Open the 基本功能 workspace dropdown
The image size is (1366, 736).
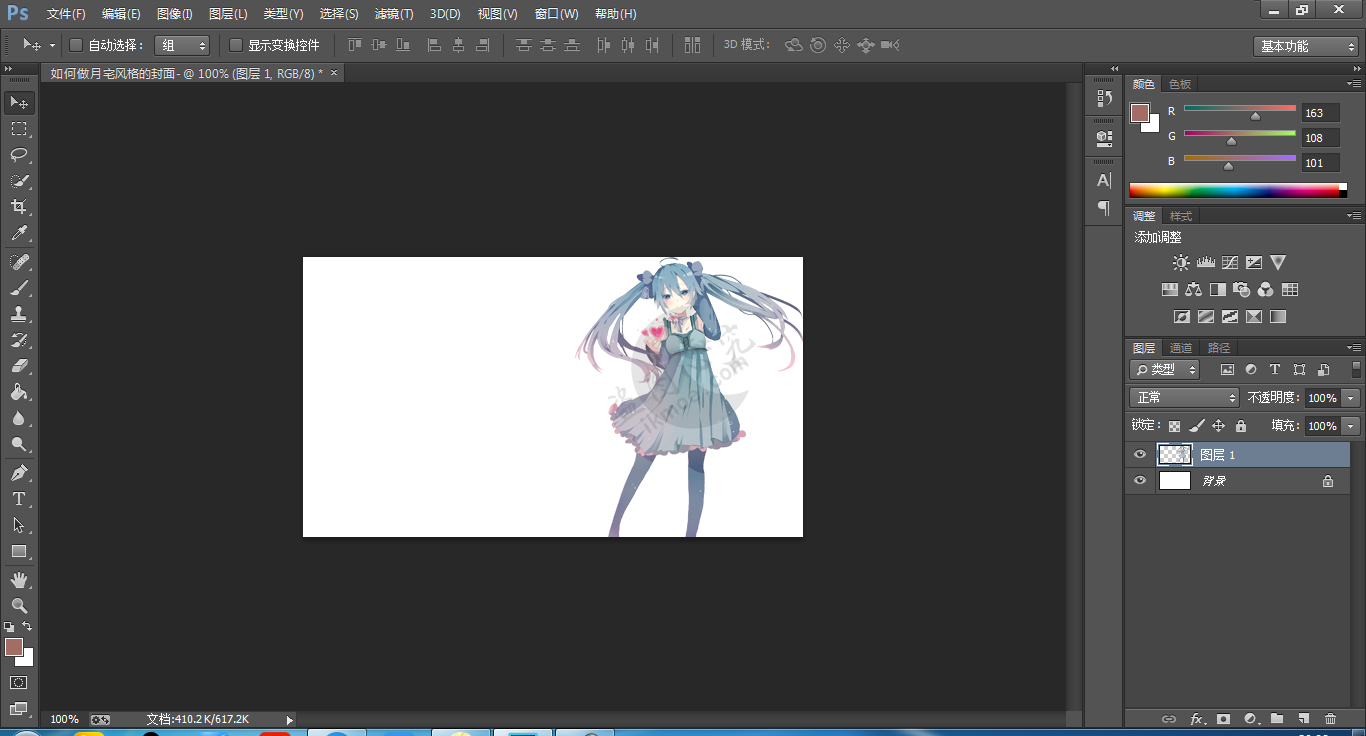coord(1306,46)
